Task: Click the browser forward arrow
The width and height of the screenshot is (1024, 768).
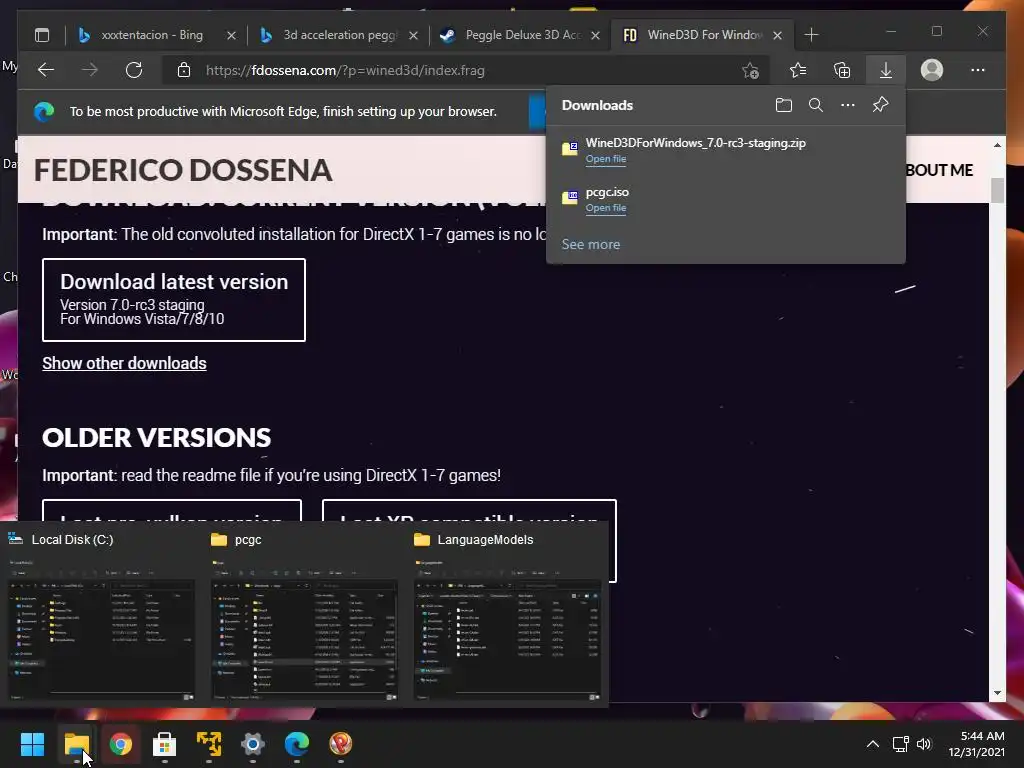Action: coord(89,70)
